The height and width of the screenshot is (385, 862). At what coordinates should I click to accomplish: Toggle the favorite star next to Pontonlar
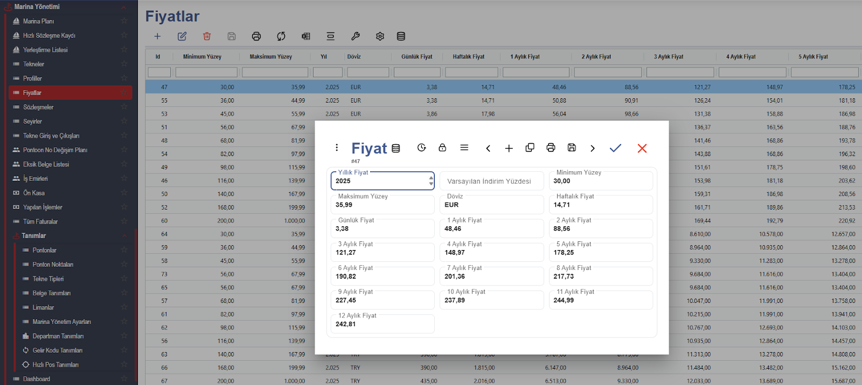tap(124, 250)
